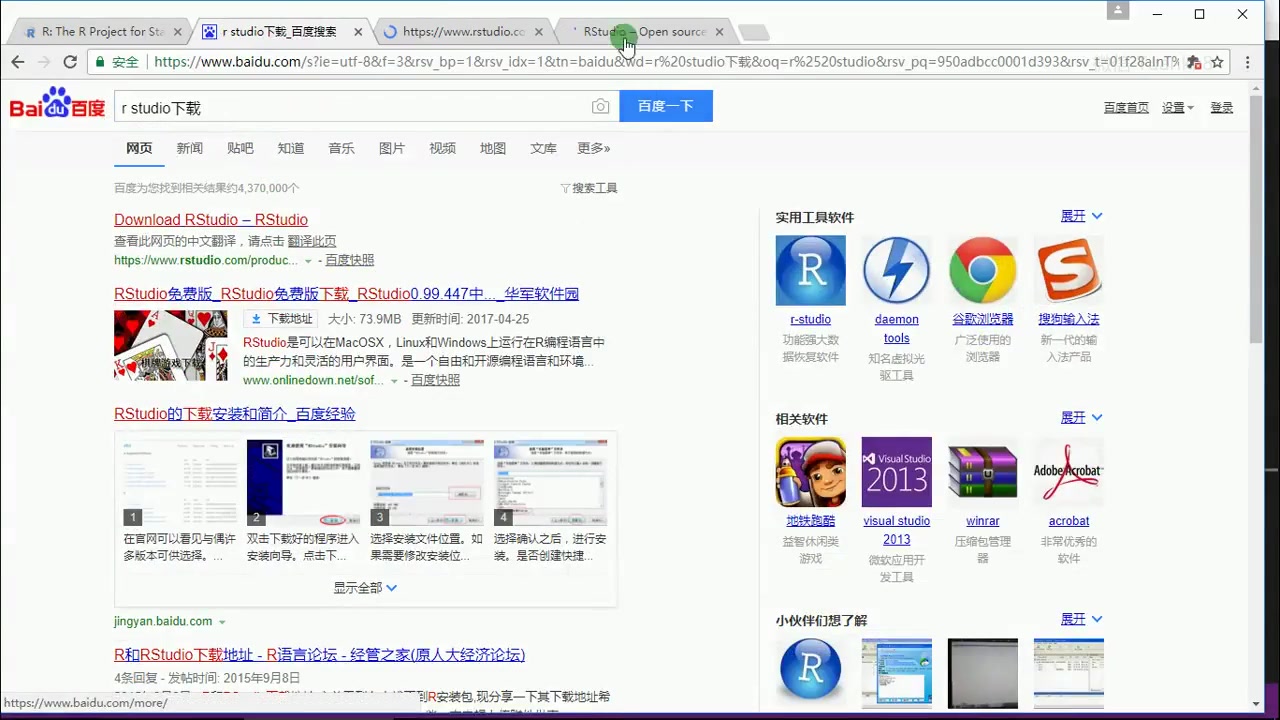Image resolution: width=1280 pixels, height=720 pixels.
Task: Open 搜索工具 filter options
Action: click(589, 188)
